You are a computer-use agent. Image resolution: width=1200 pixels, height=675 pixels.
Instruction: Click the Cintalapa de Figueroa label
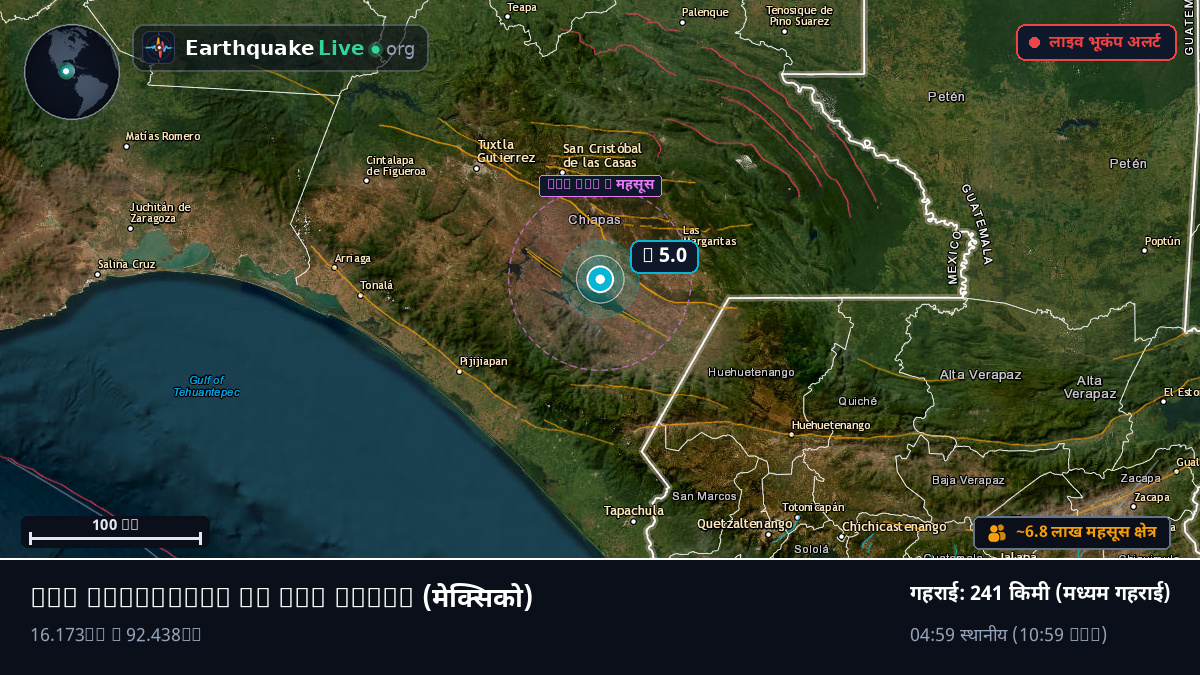click(396, 165)
